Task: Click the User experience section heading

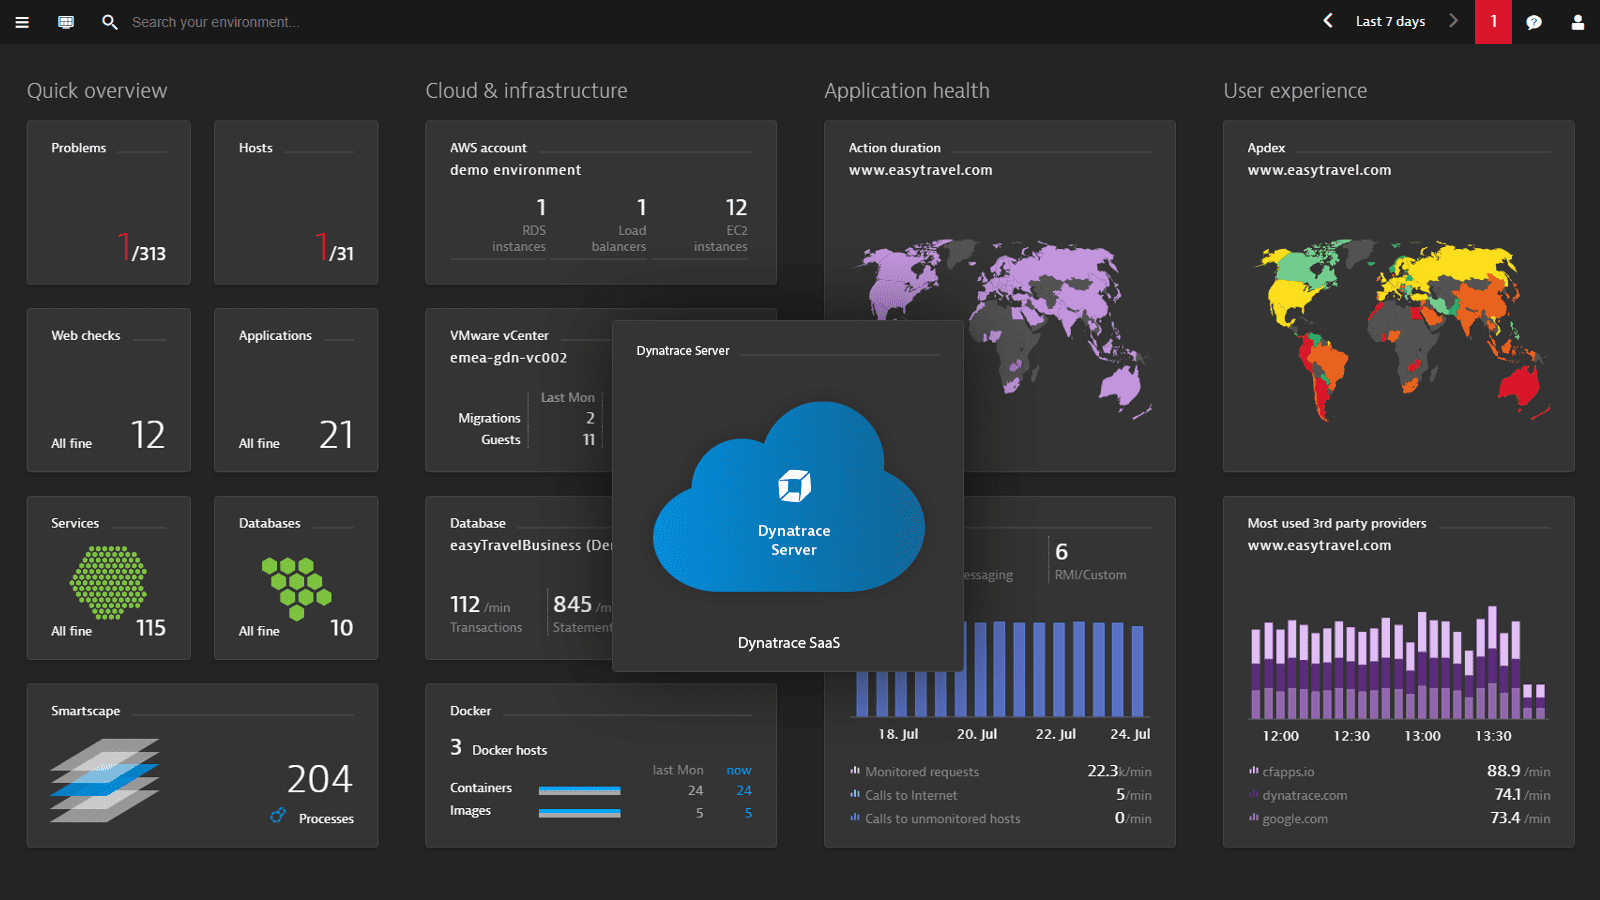Action: 1295,91
